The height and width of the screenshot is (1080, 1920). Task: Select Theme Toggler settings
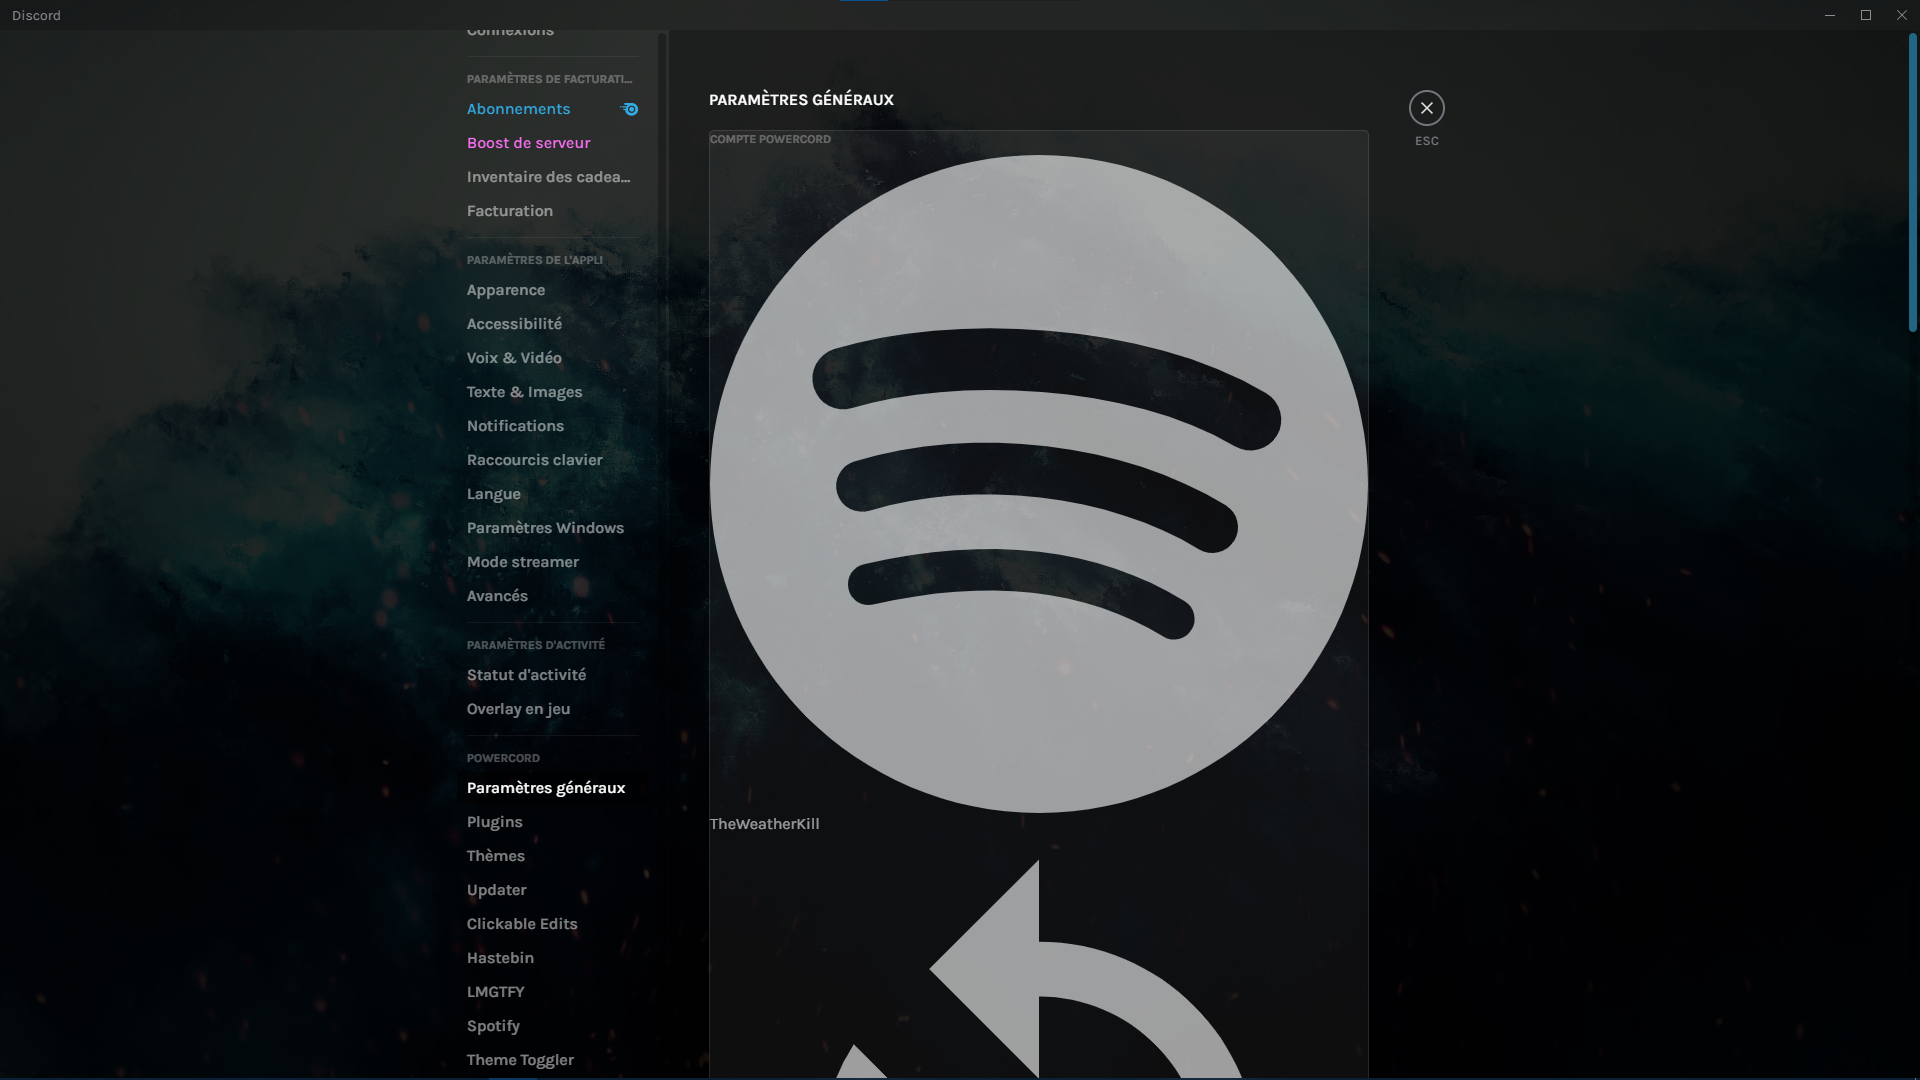click(x=552, y=1060)
